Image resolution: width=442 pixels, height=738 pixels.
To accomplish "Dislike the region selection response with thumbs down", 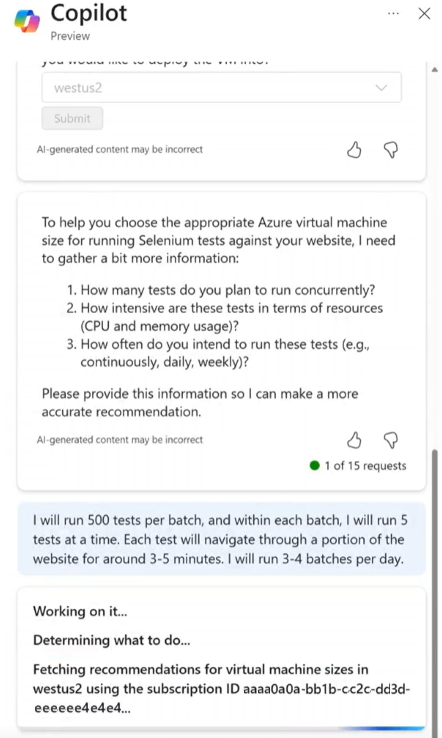I will [391, 150].
